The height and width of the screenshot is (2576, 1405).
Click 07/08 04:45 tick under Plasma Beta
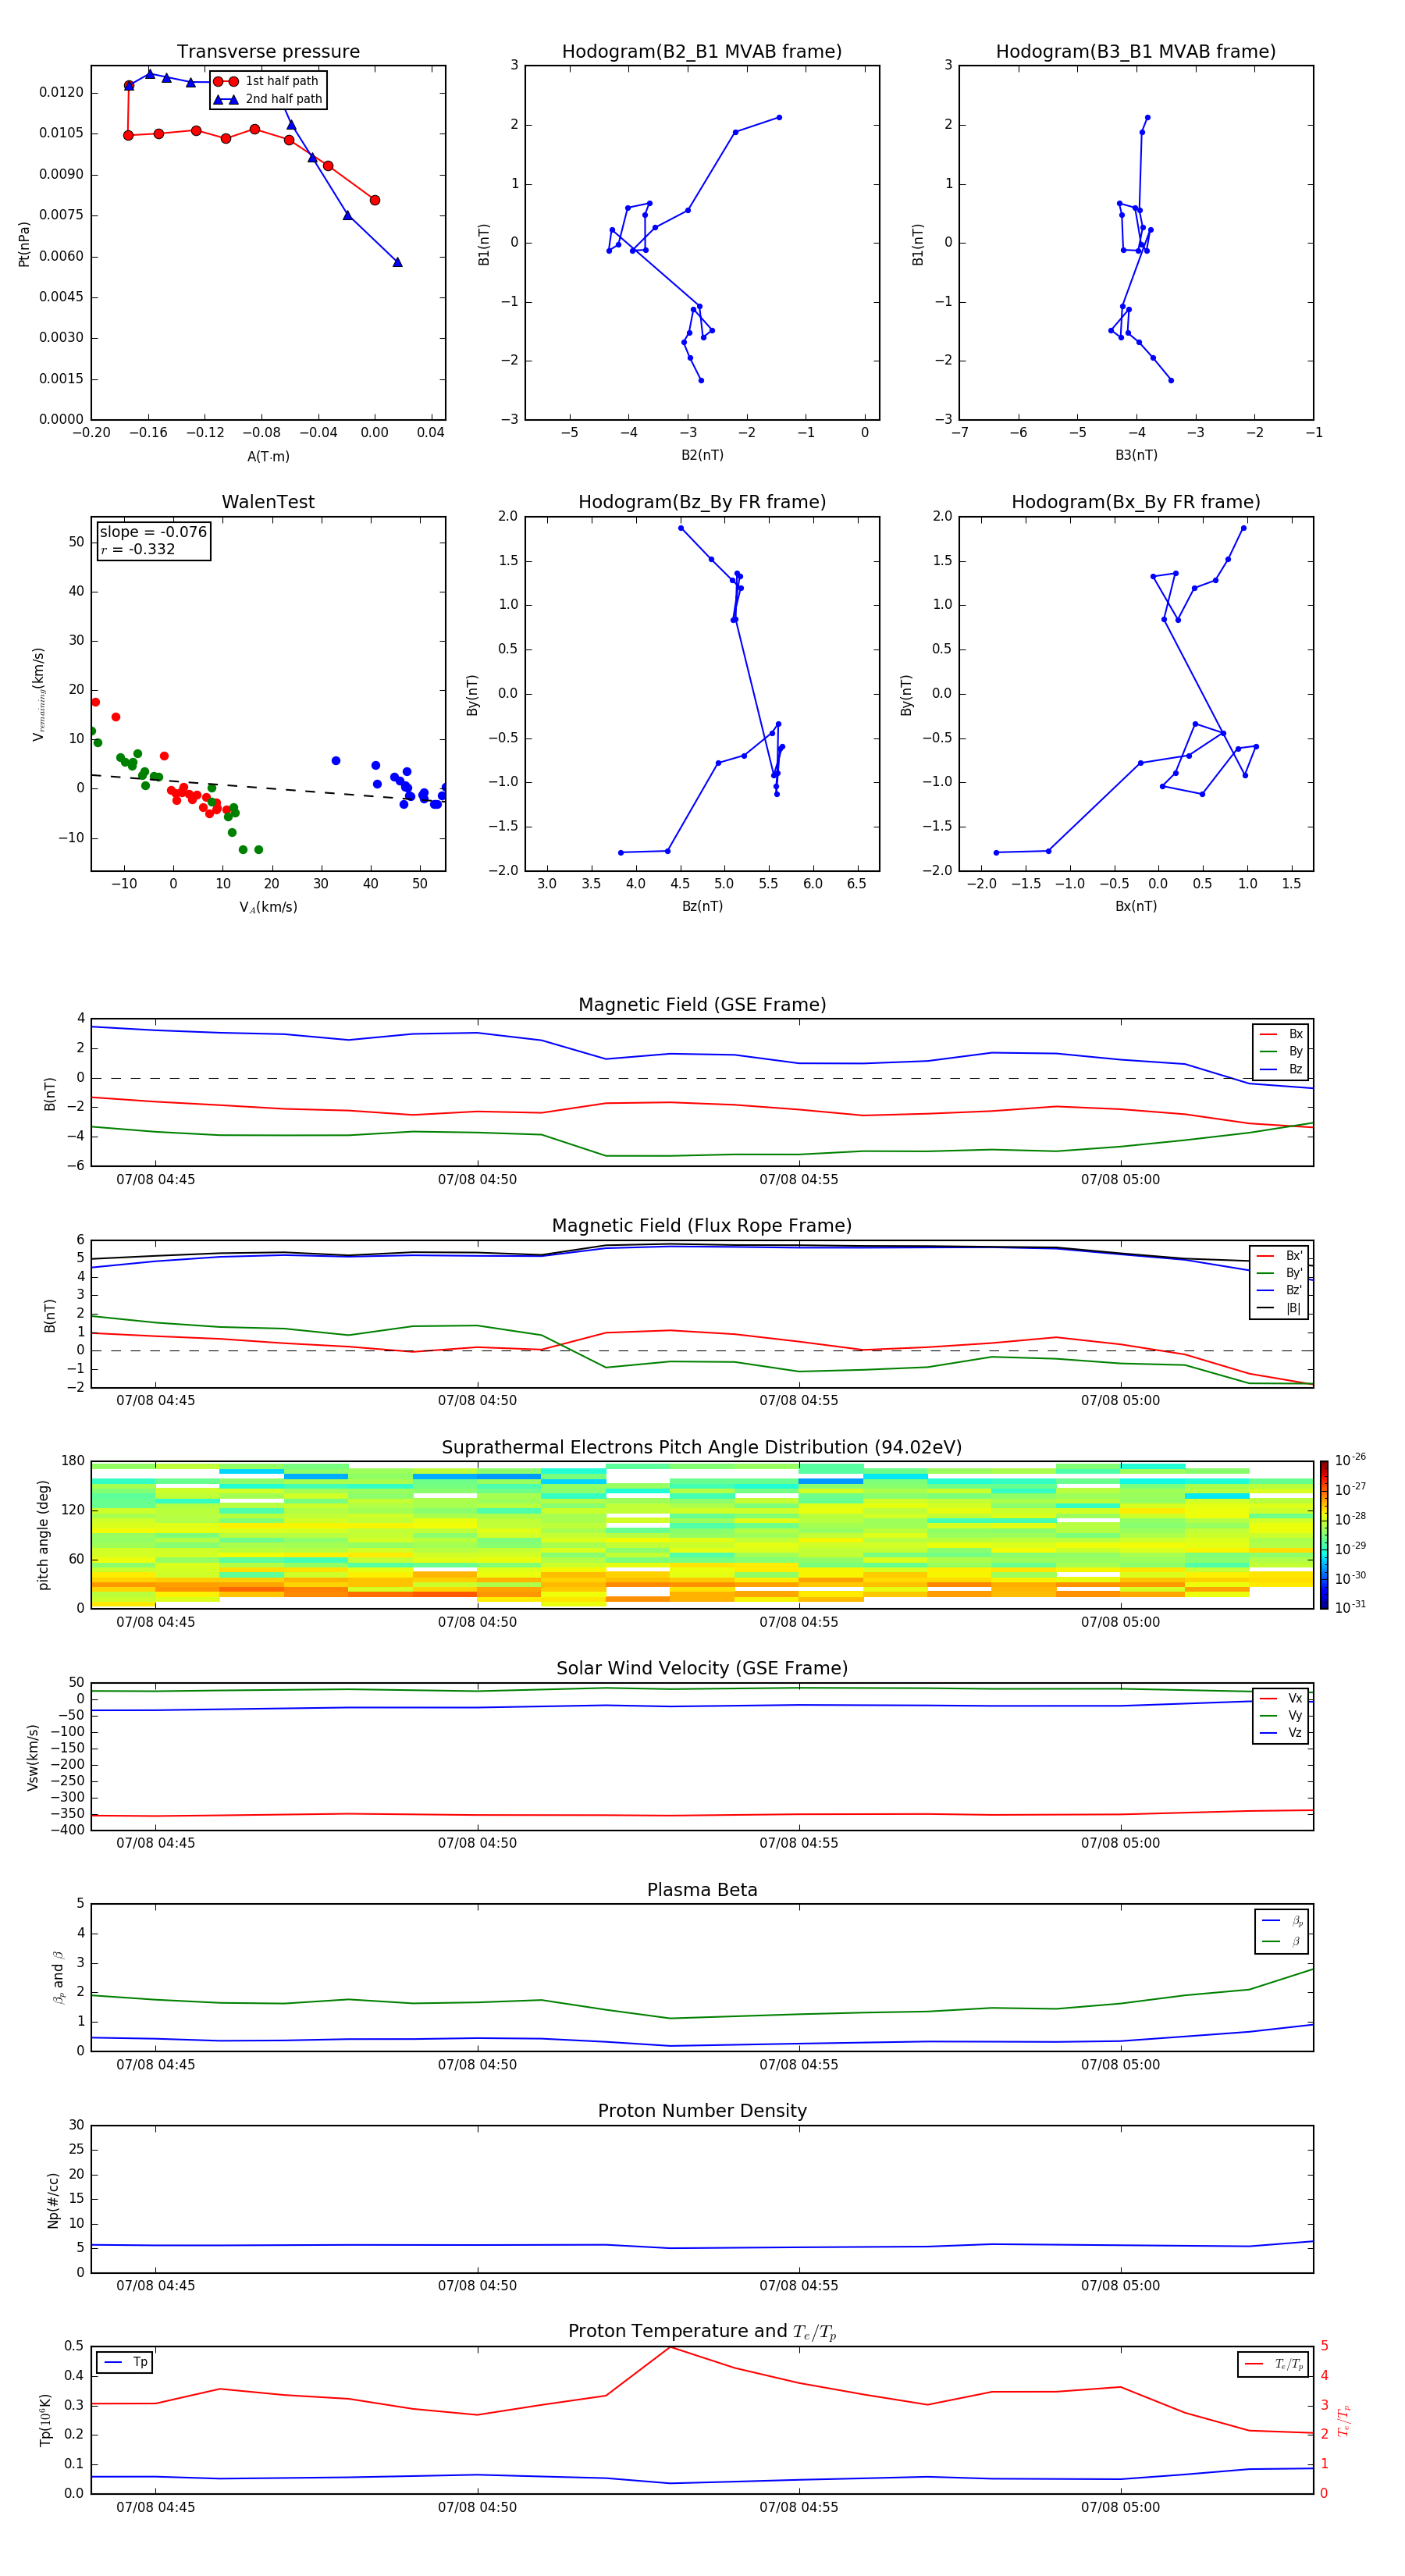[x=155, y=2064]
